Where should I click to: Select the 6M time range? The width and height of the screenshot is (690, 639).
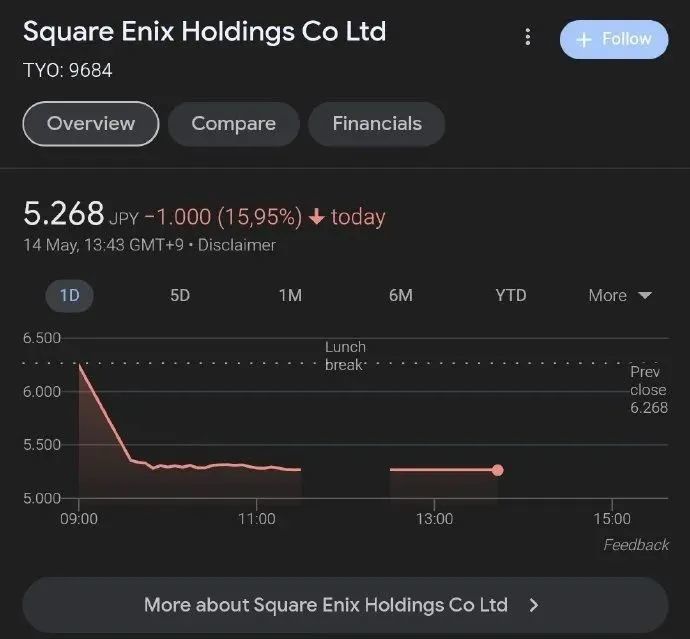(x=400, y=295)
